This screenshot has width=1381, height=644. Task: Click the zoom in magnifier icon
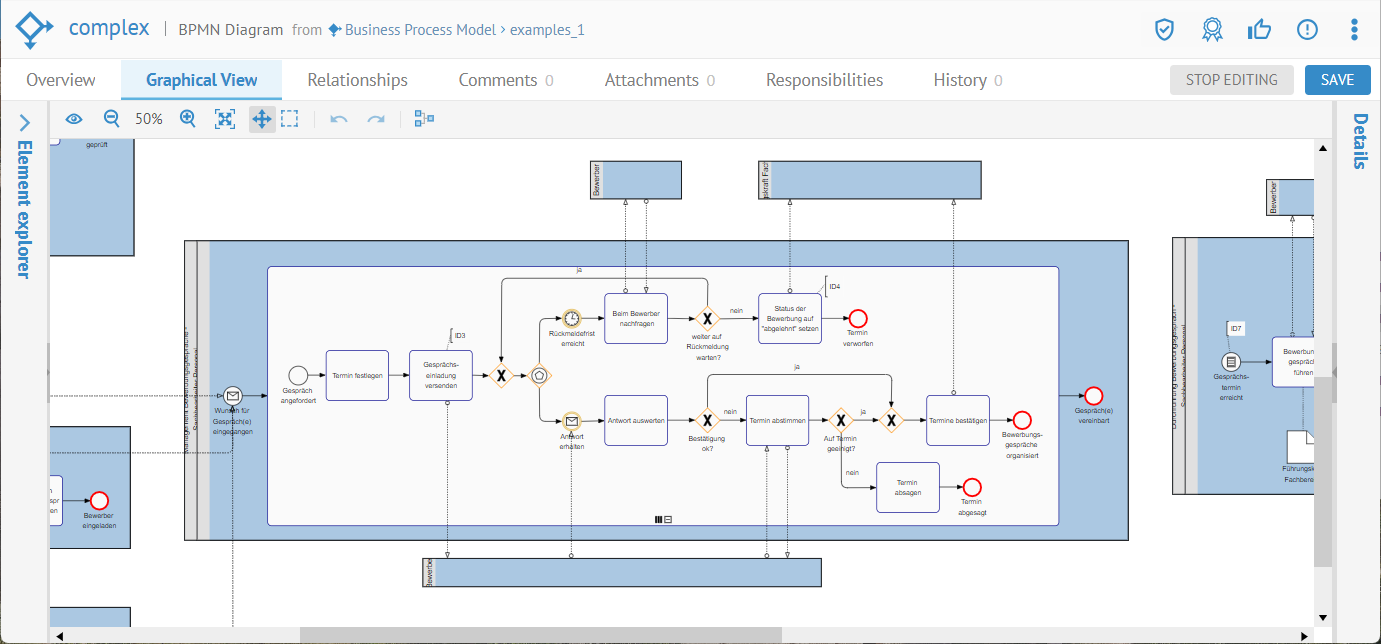coord(187,119)
